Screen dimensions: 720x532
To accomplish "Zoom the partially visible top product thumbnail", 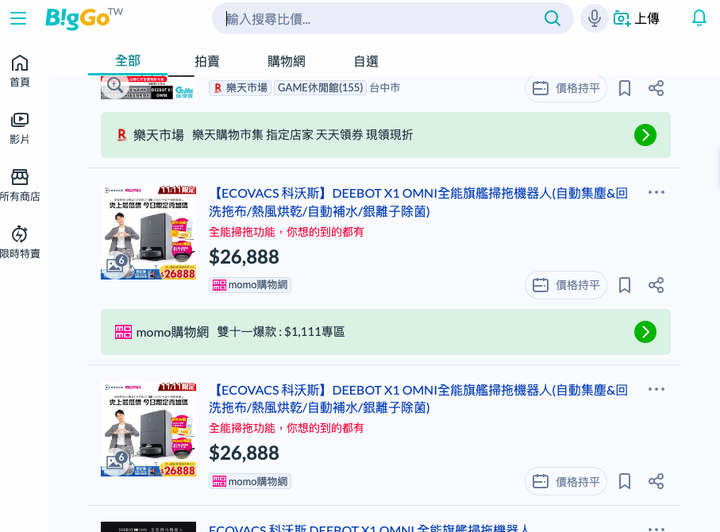I will coord(115,85).
